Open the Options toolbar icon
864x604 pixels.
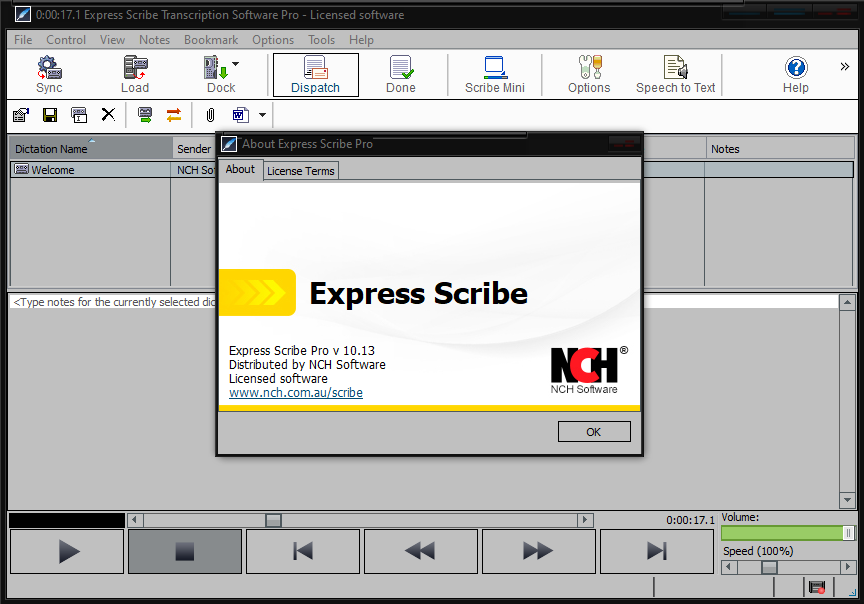click(x=589, y=74)
